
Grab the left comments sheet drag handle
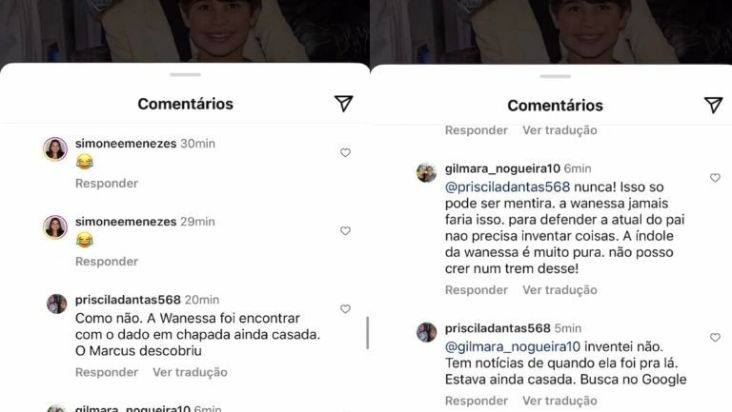(185, 75)
